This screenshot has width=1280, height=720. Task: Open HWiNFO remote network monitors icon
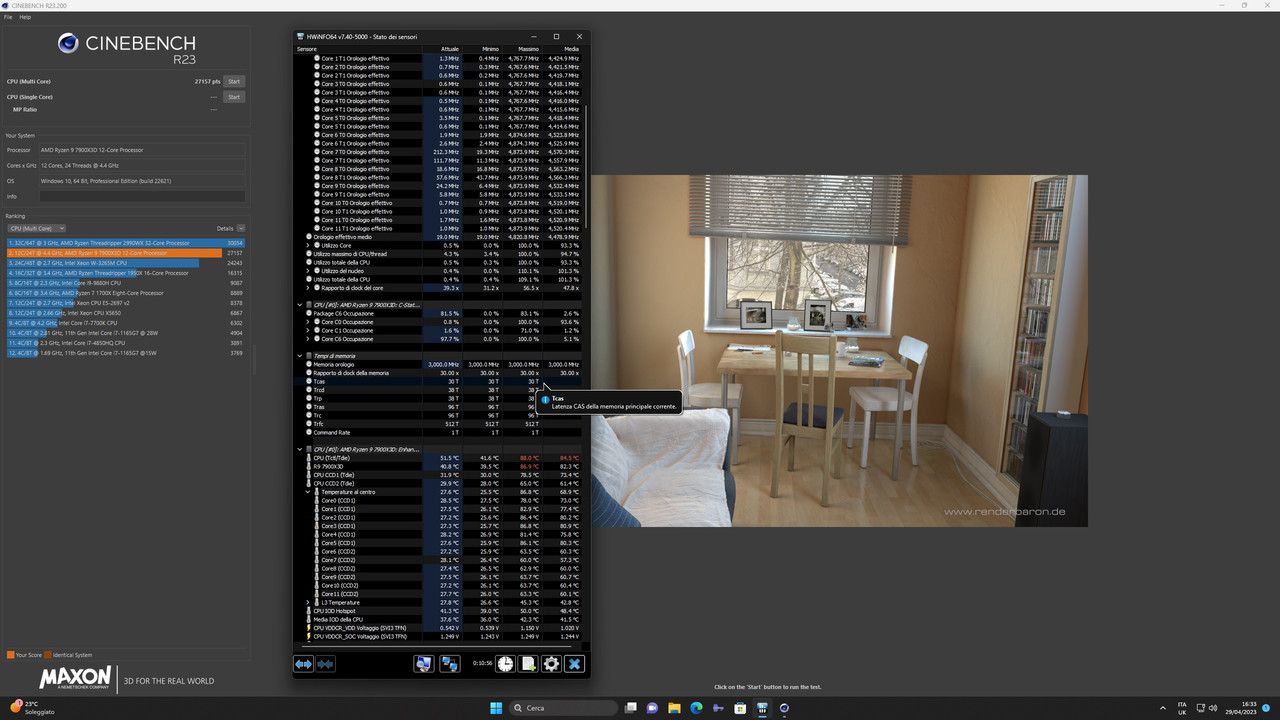450,664
